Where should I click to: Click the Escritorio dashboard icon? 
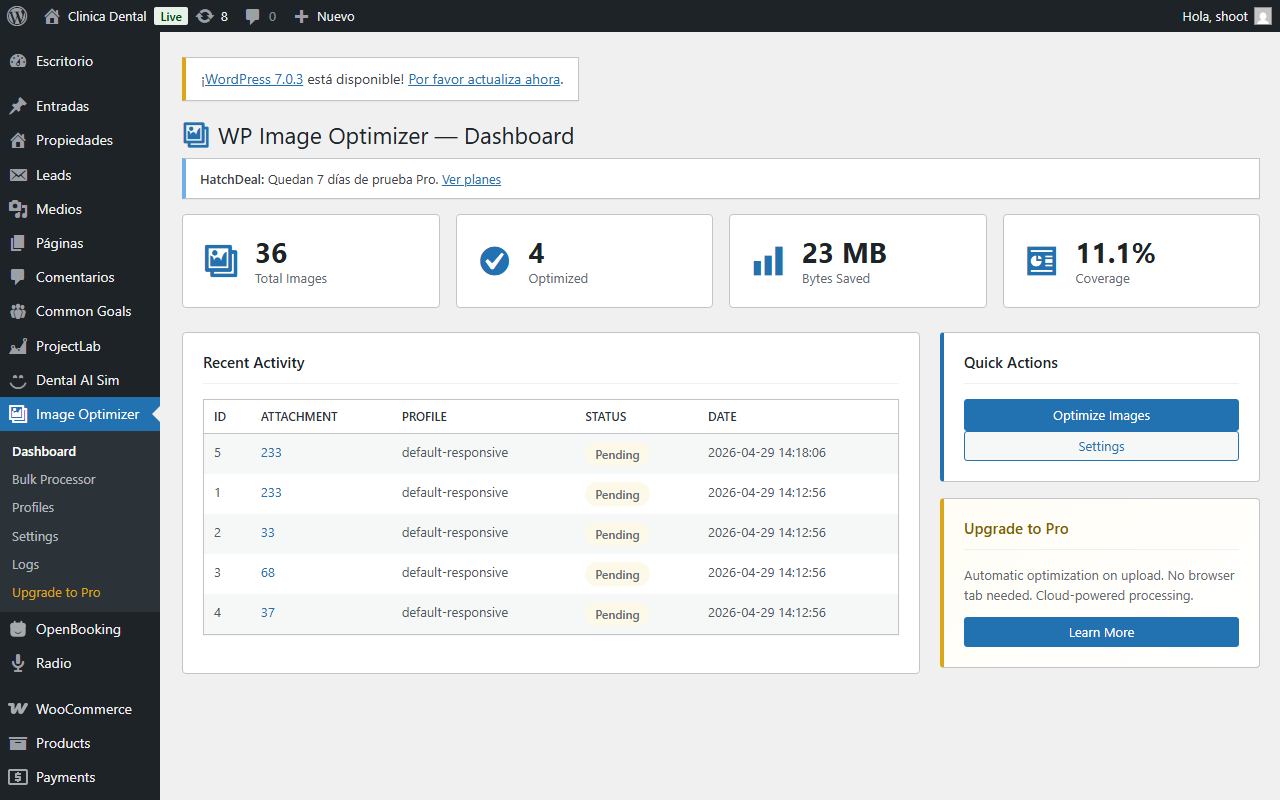coord(18,61)
